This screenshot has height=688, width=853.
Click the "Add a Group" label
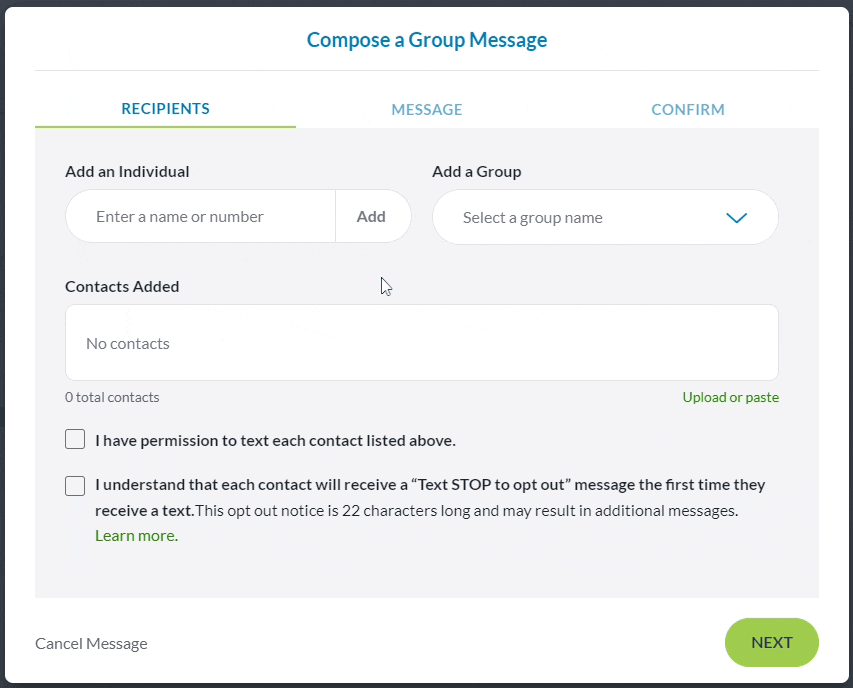476,171
